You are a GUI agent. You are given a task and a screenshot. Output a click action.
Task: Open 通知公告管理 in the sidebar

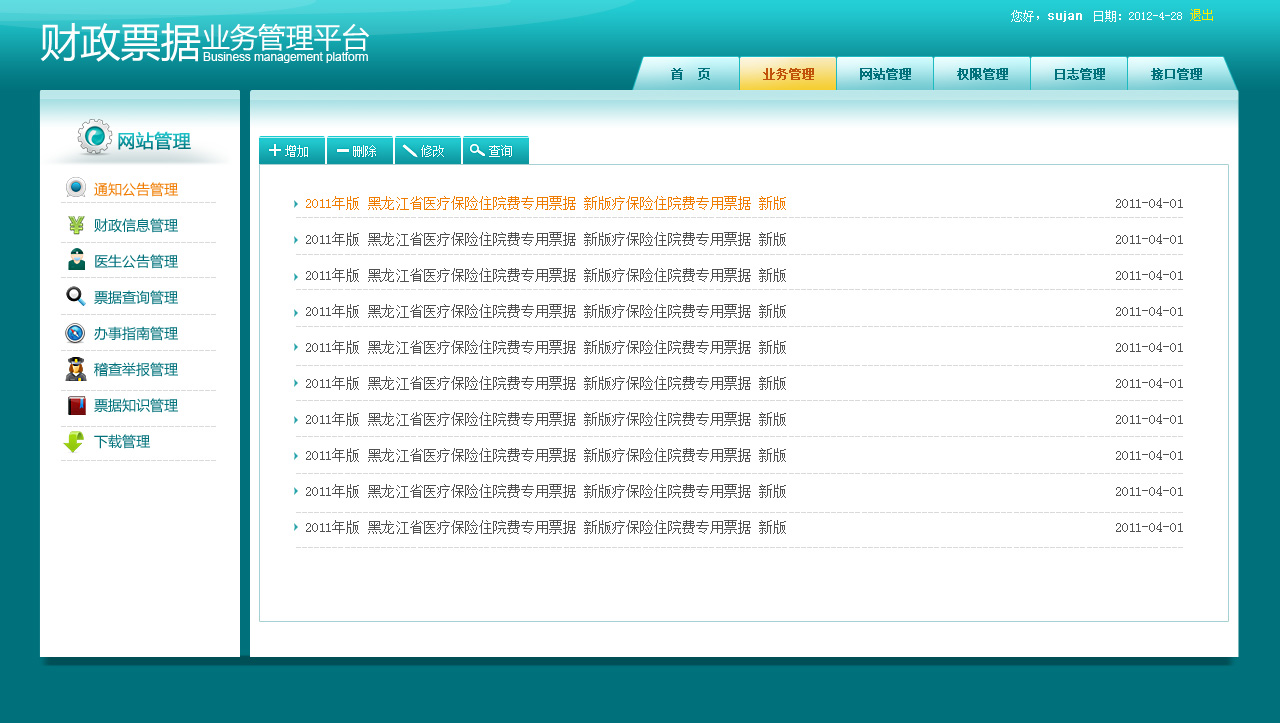pyautogui.click(x=136, y=189)
